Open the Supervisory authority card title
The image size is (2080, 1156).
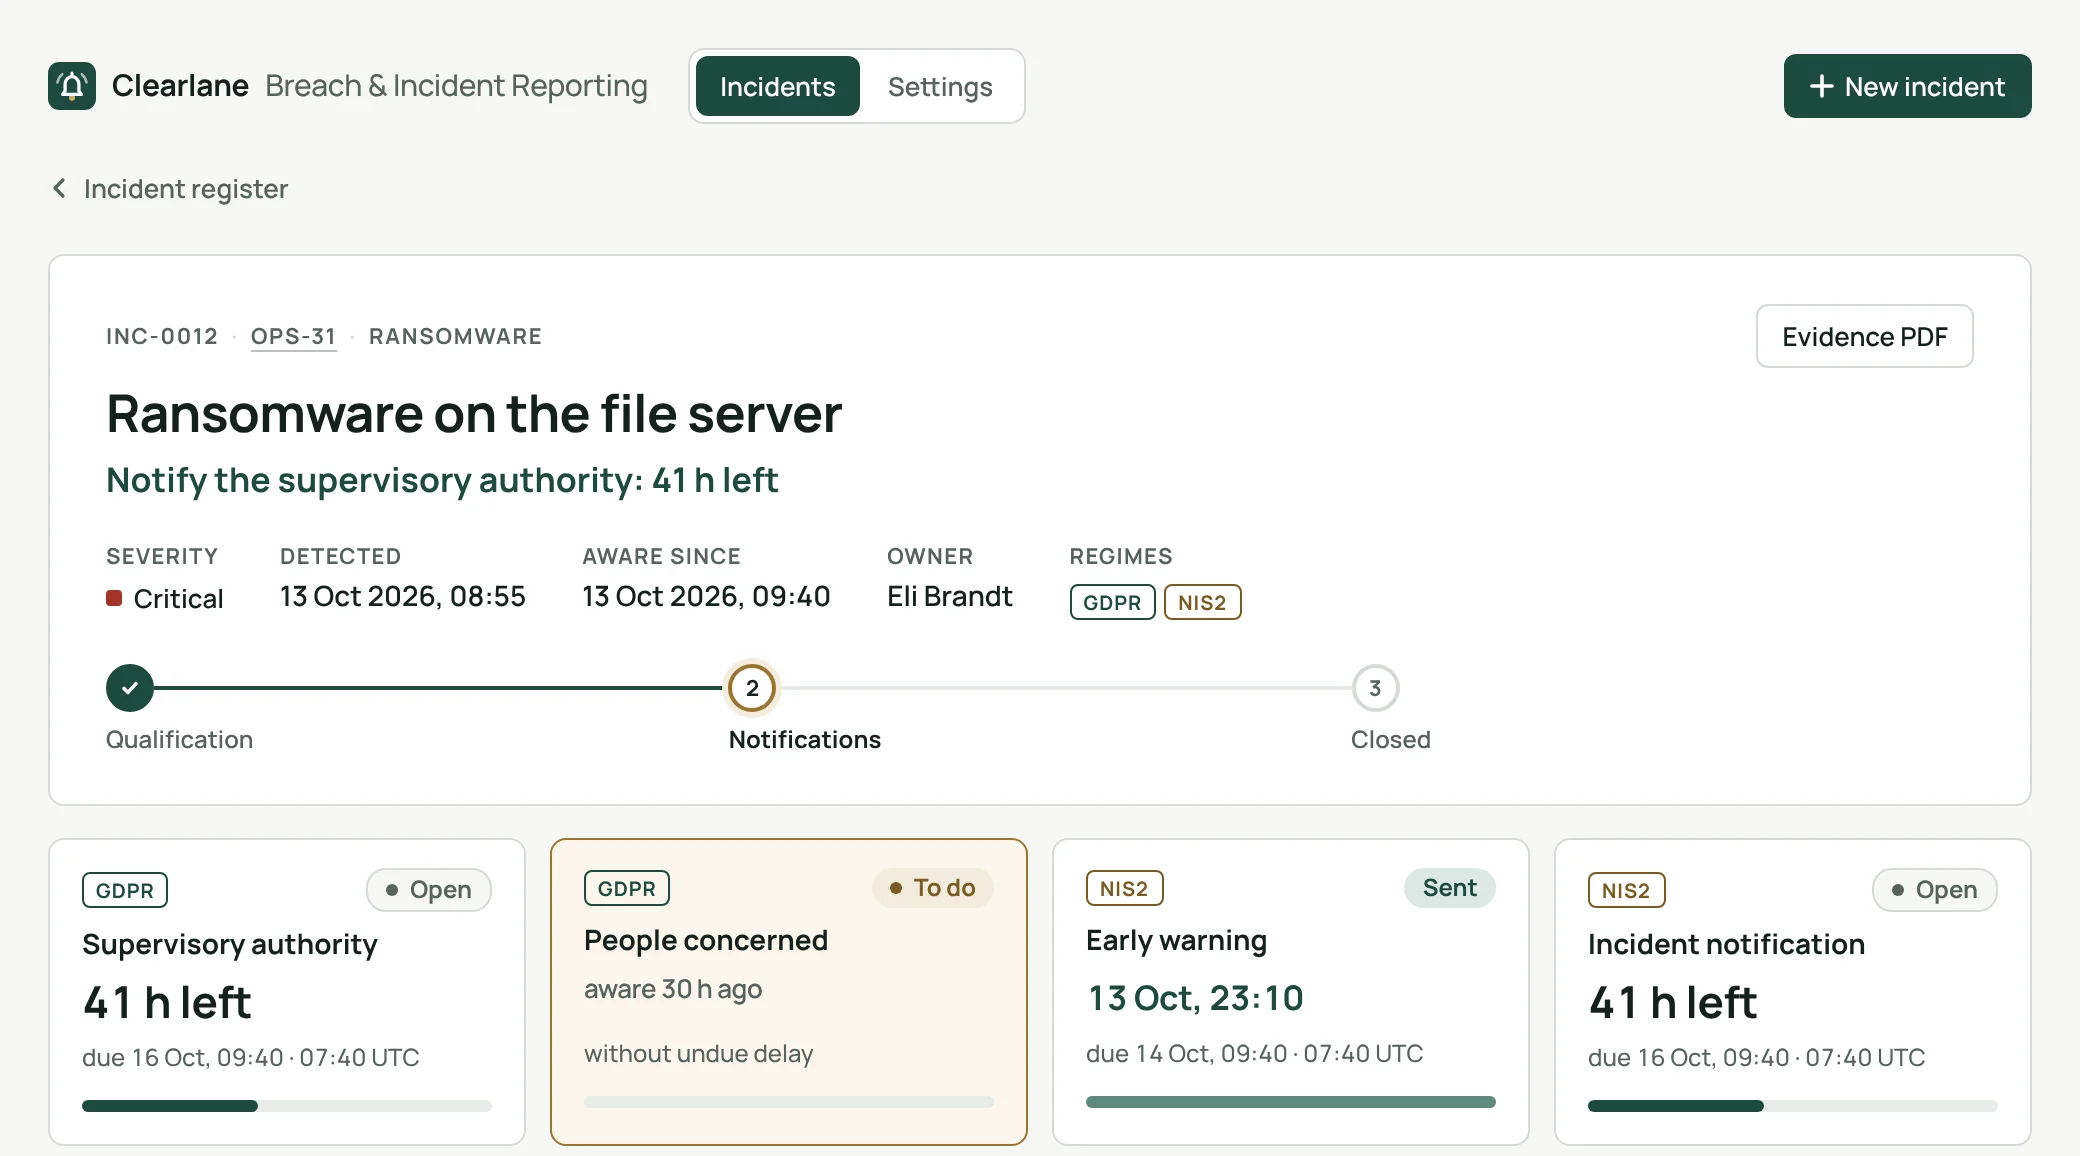(230, 944)
